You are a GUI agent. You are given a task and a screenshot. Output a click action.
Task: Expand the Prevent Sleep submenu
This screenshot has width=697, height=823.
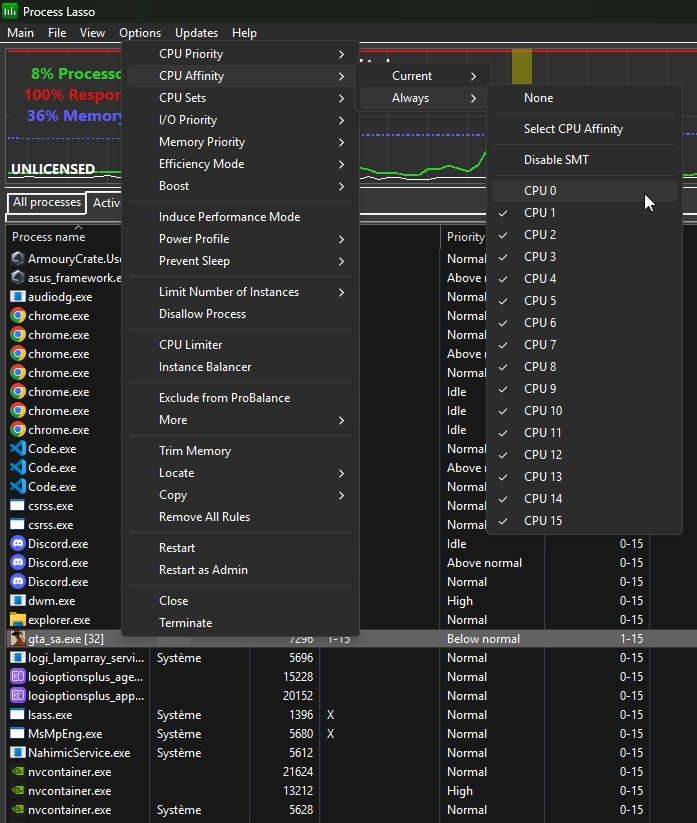240,261
